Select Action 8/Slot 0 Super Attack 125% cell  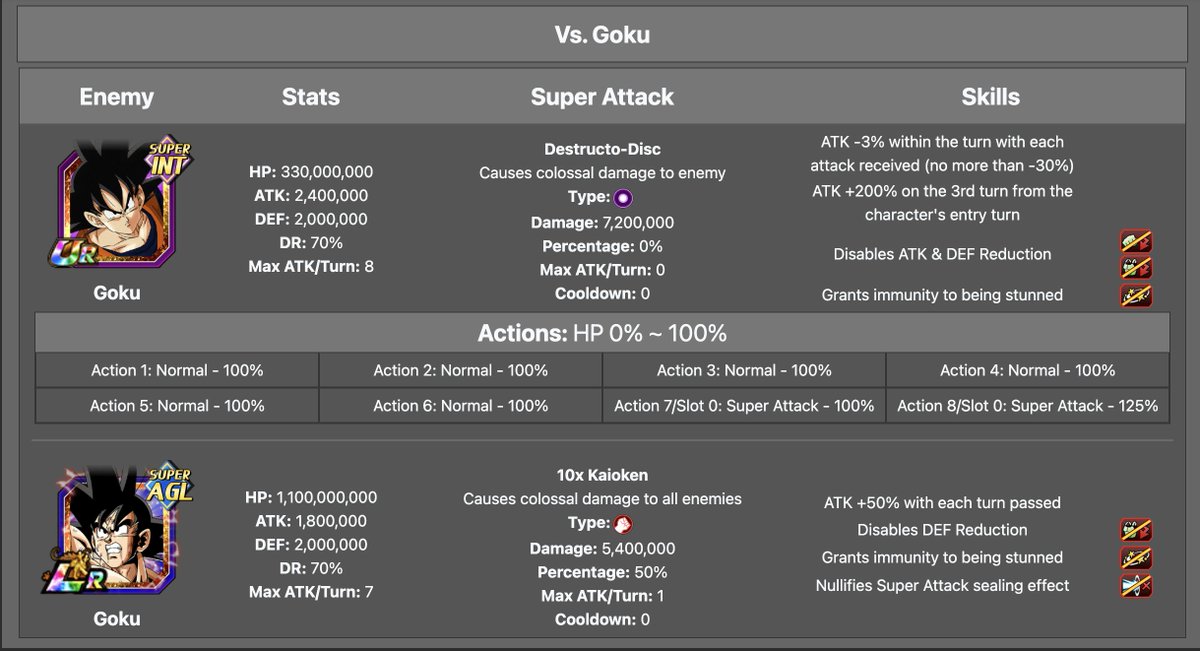[x=1027, y=405]
